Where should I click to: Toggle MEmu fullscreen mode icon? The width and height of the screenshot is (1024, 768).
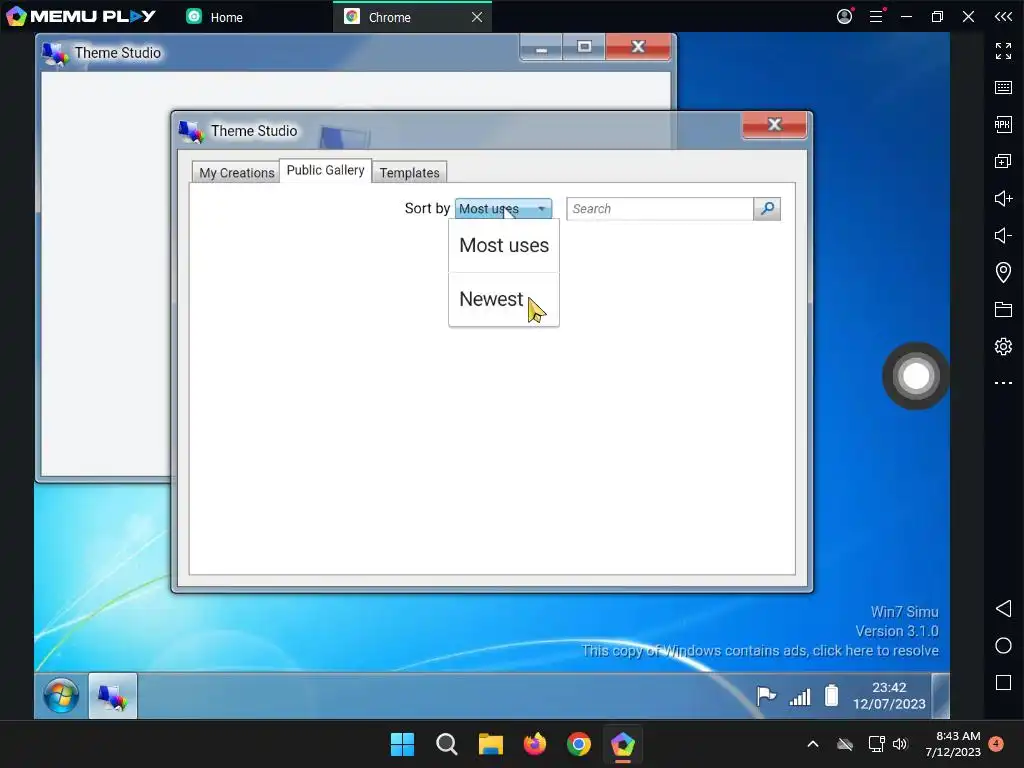[1003, 51]
